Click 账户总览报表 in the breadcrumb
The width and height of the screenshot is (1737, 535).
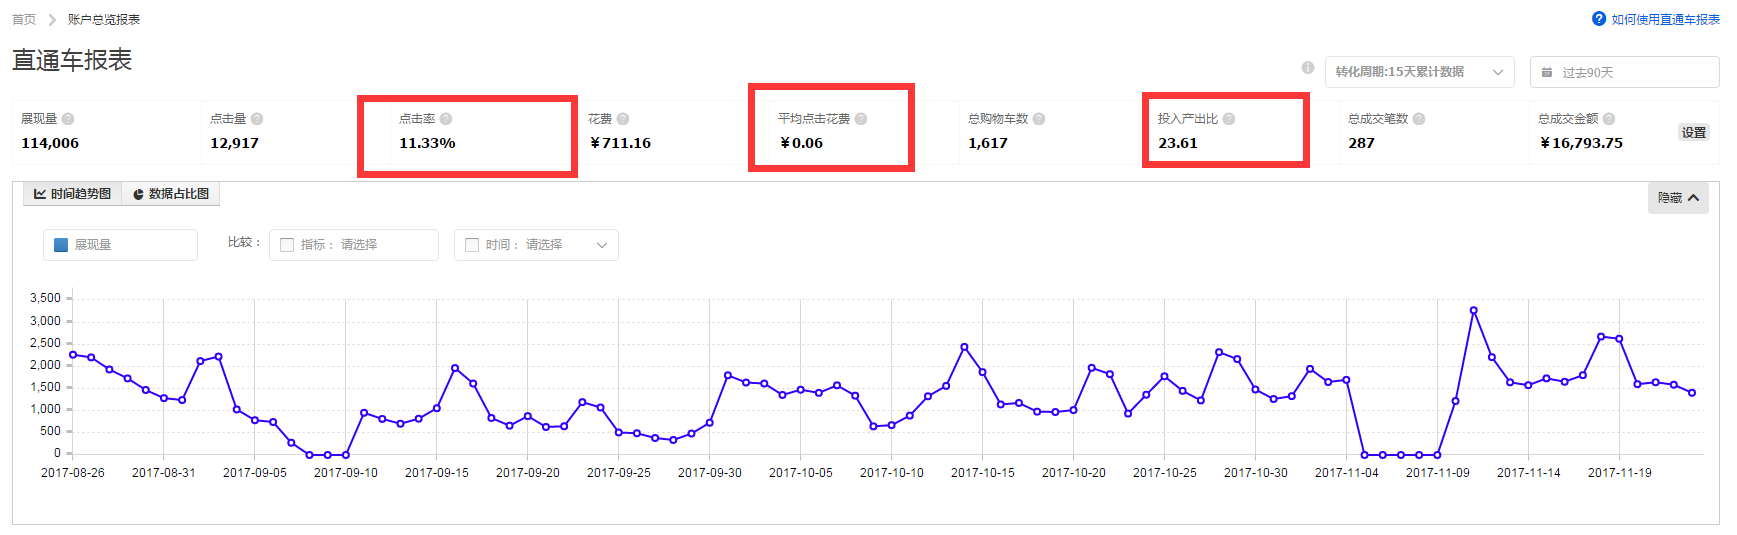(x=104, y=20)
